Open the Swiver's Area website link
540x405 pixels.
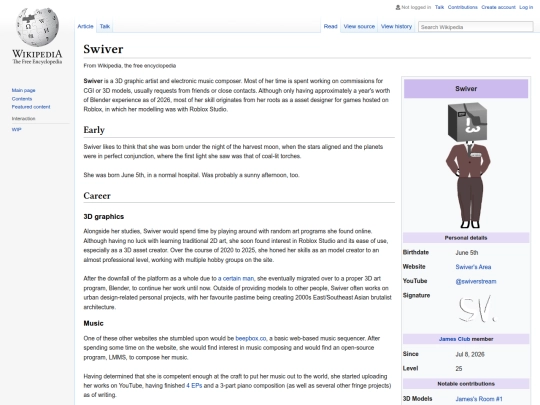coord(473,267)
